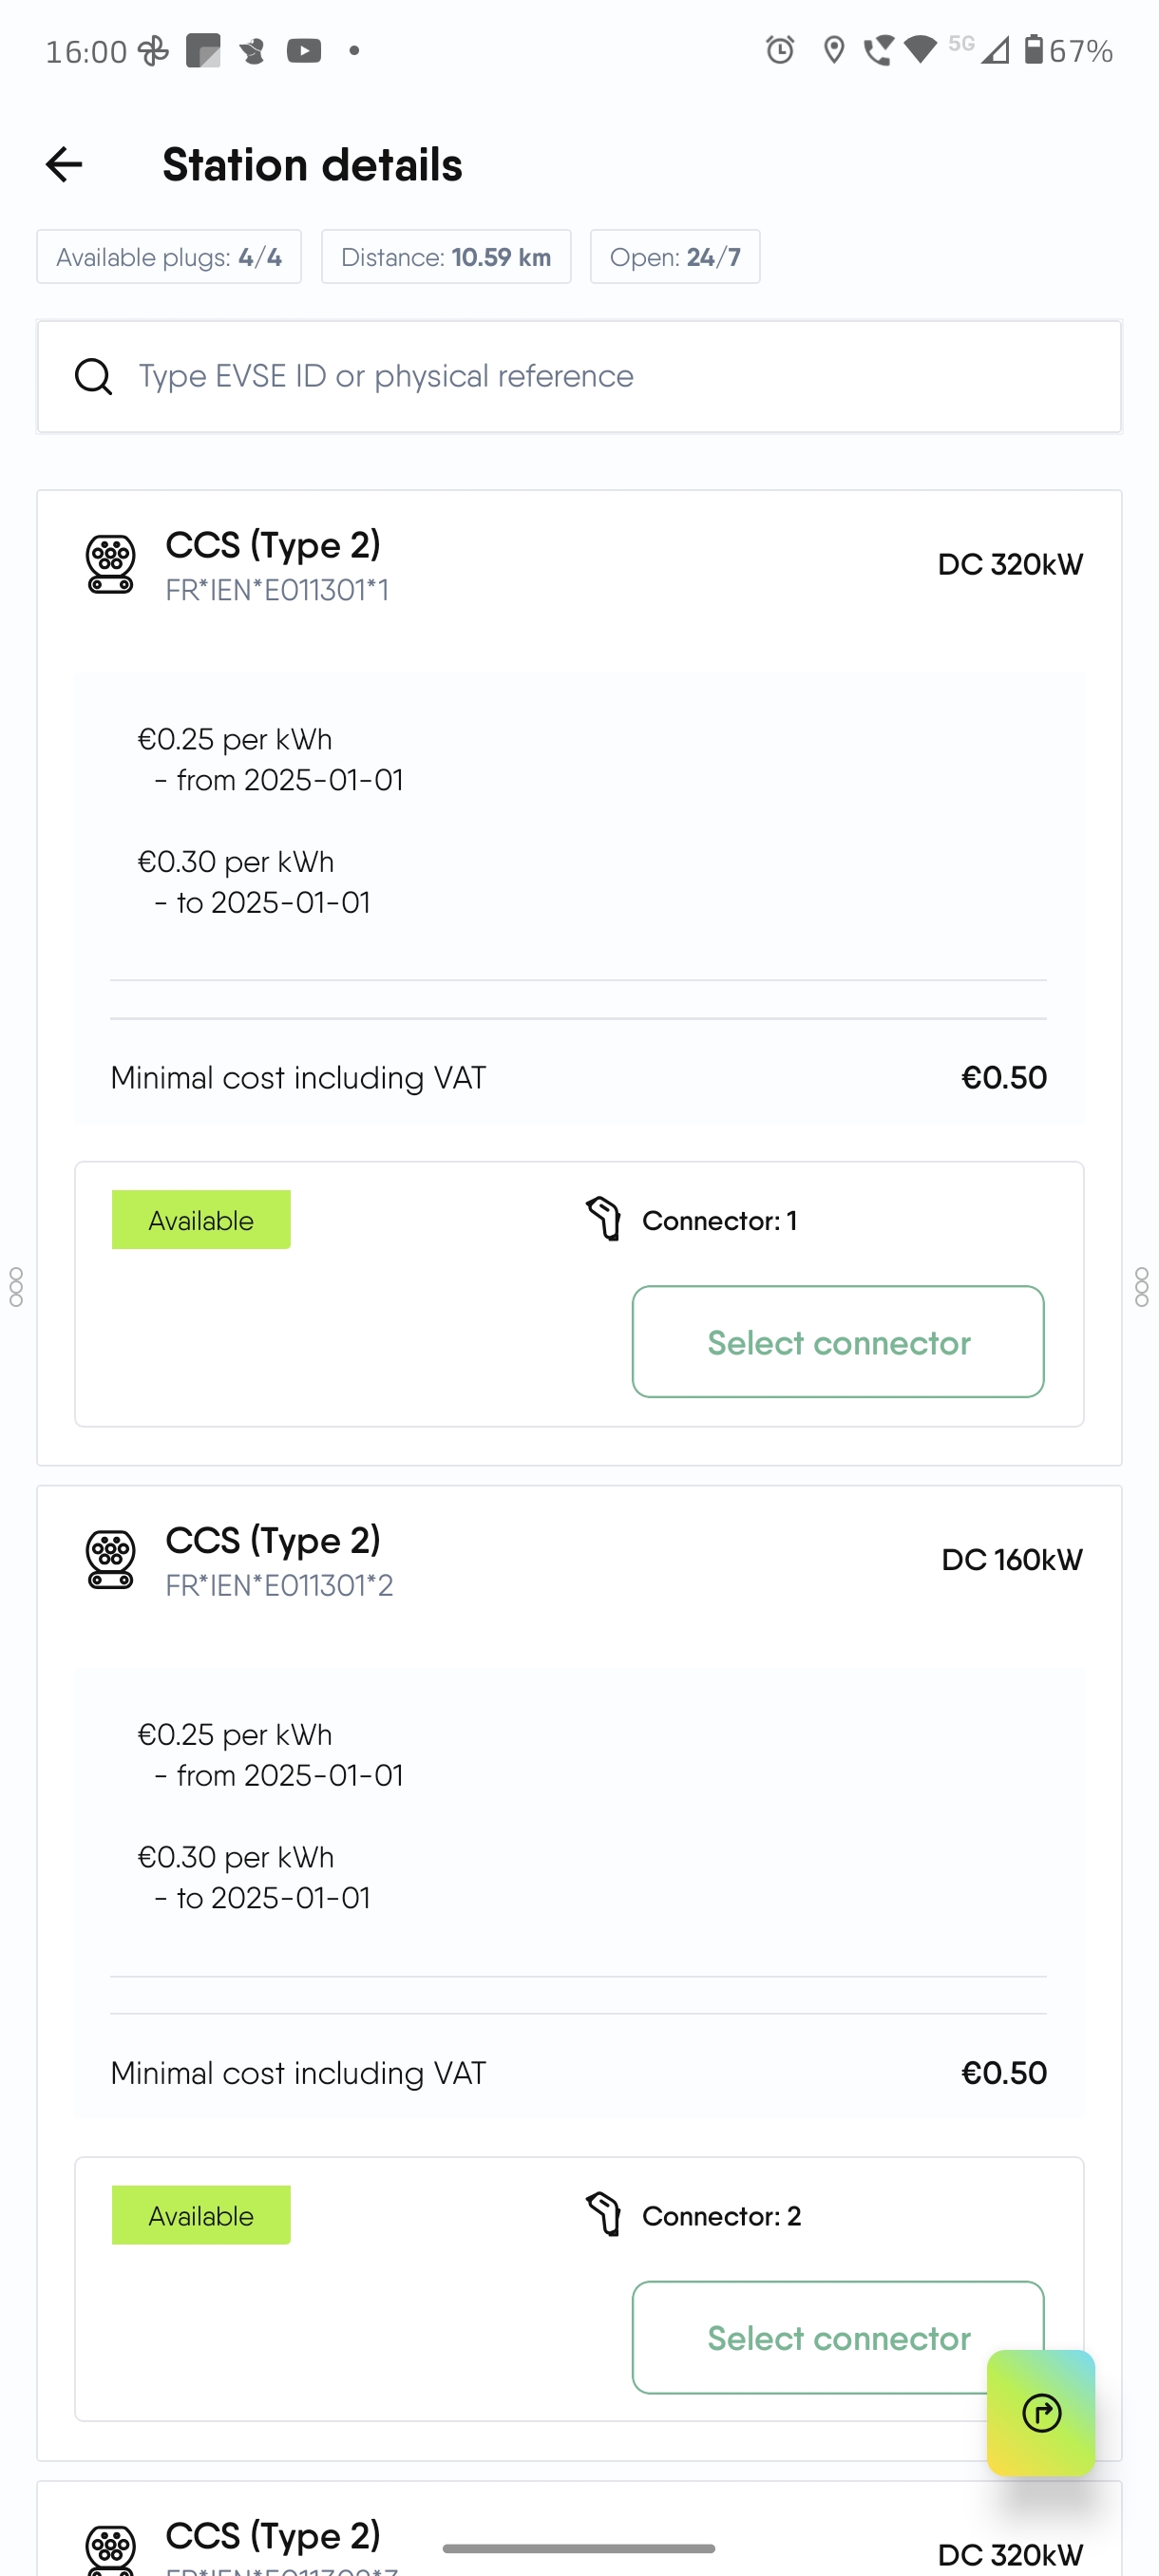The width and height of the screenshot is (1159, 2576).
Task: Tap the Connector 2 charging gun icon
Action: 604,2214
